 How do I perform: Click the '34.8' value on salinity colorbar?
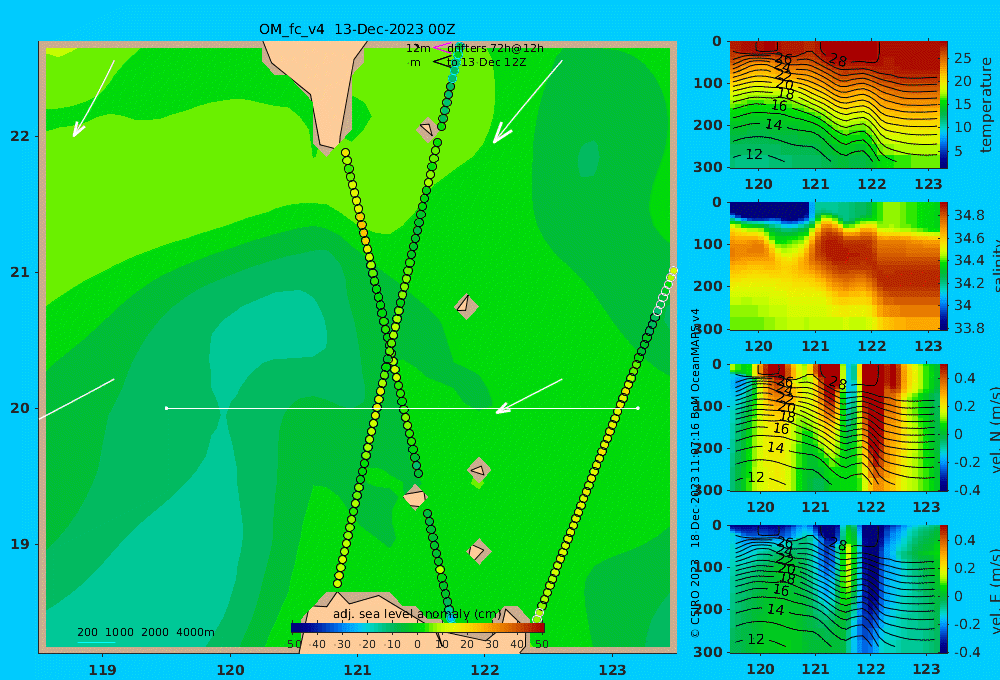point(969,215)
